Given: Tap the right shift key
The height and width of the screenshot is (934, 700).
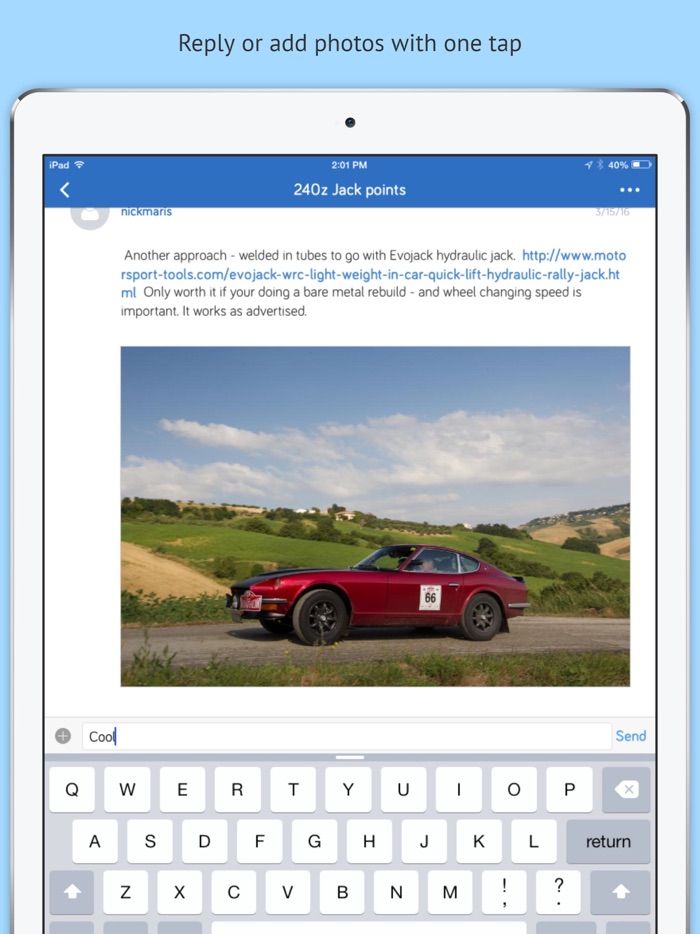Looking at the screenshot, I should click(x=621, y=892).
